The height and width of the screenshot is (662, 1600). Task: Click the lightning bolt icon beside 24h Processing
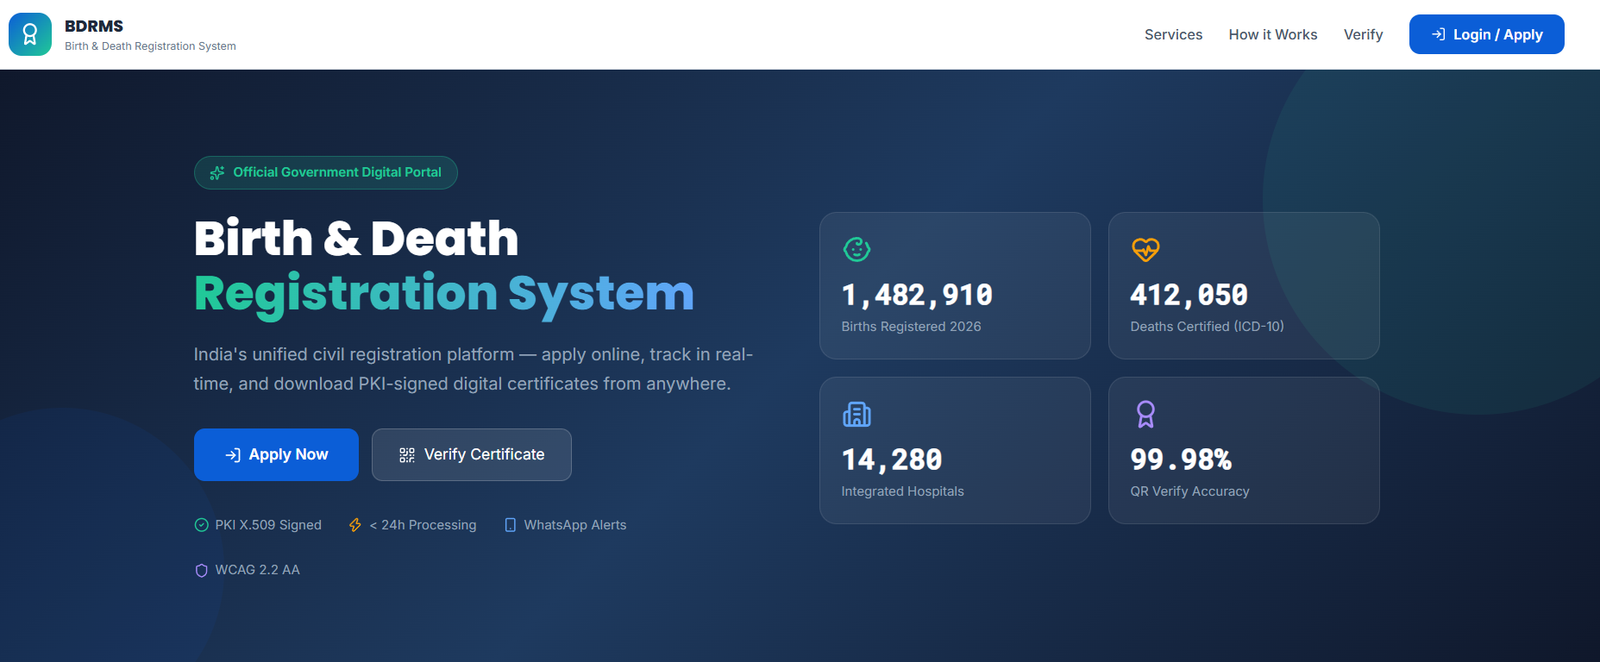tap(355, 525)
